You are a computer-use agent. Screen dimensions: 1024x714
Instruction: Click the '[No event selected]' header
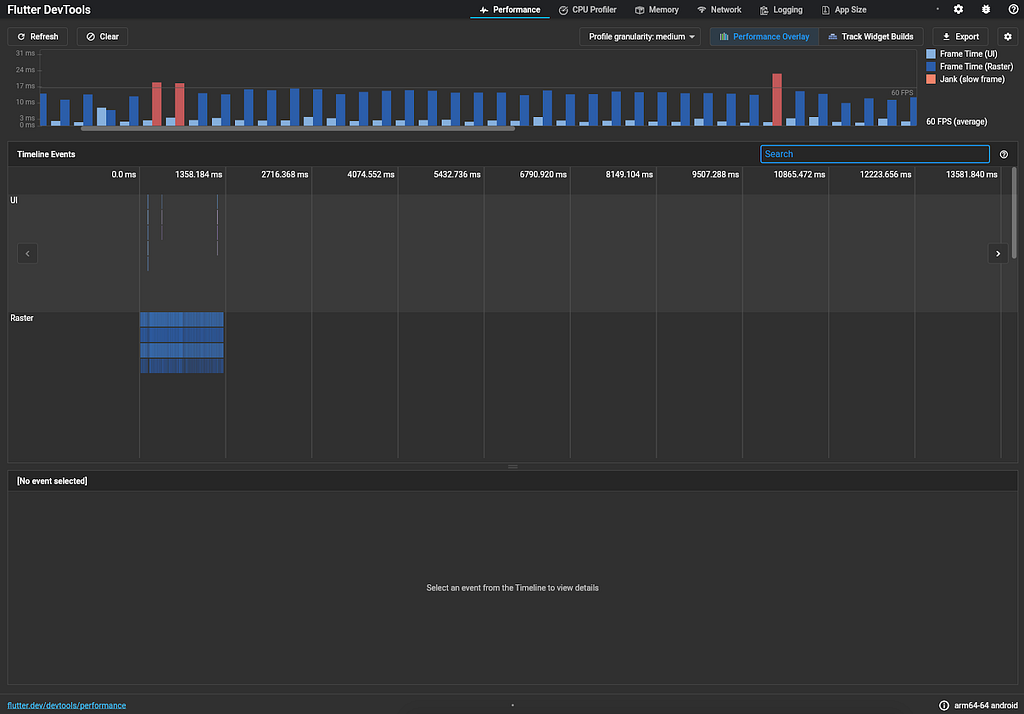tap(52, 481)
